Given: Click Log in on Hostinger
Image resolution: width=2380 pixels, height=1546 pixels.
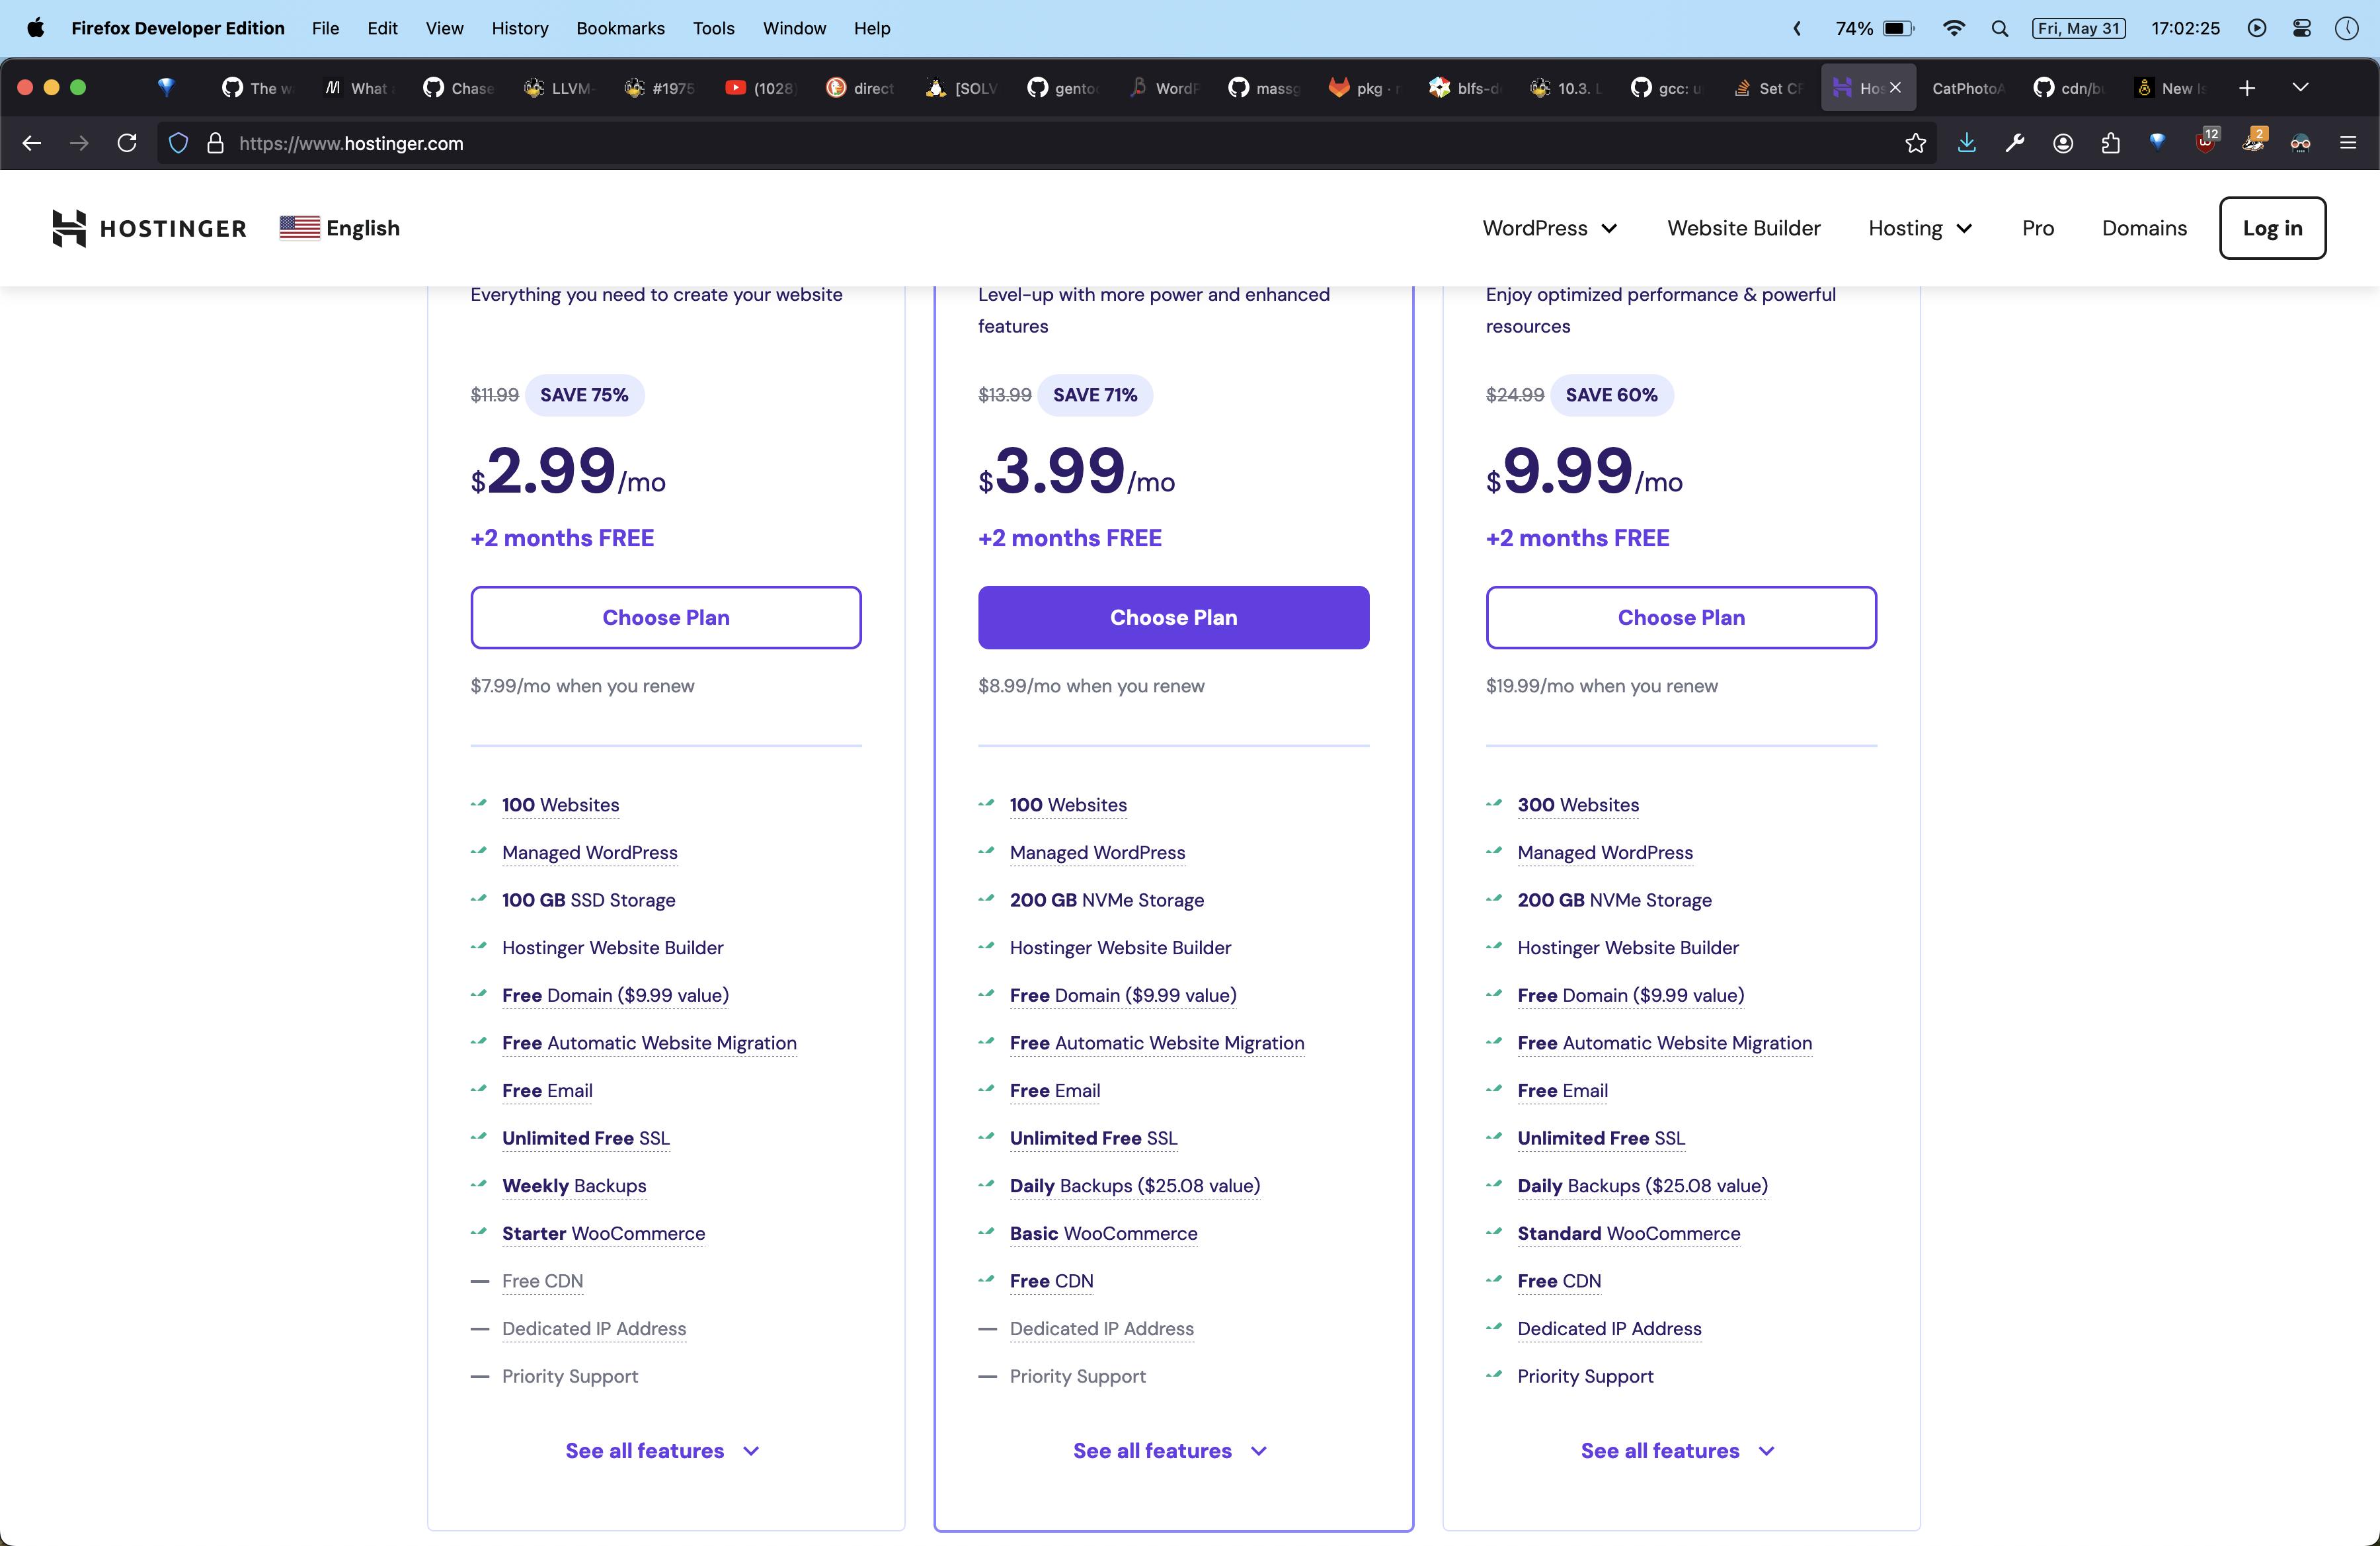Looking at the screenshot, I should click(2272, 228).
